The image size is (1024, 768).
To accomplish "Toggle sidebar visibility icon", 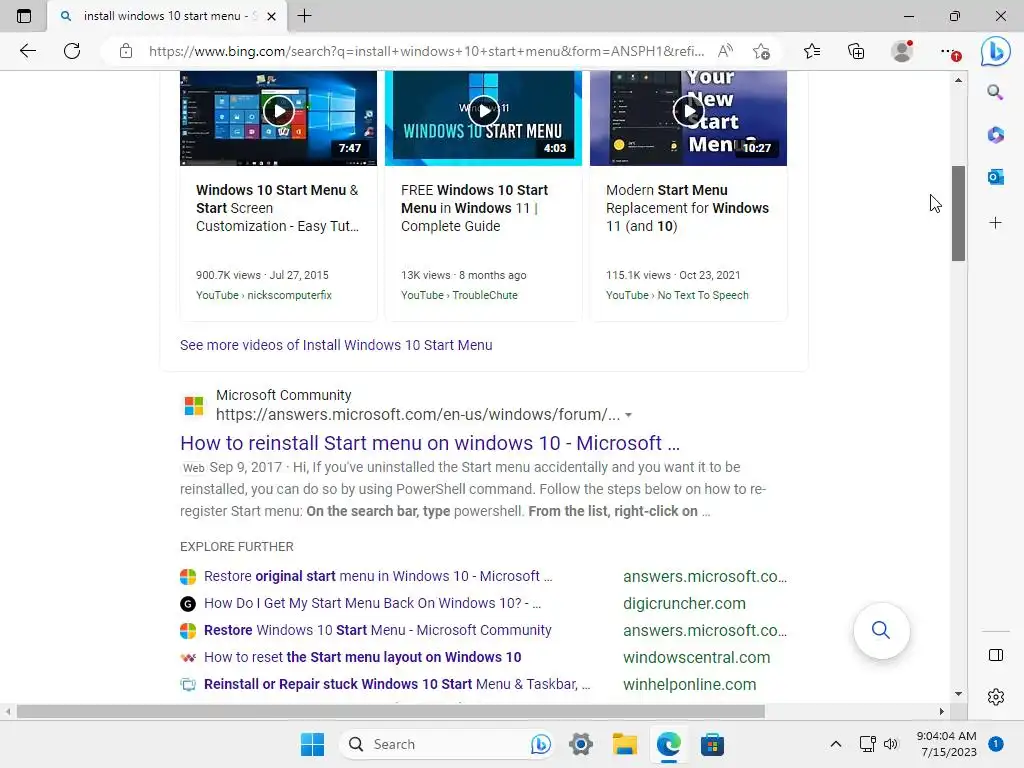I will tap(996, 655).
